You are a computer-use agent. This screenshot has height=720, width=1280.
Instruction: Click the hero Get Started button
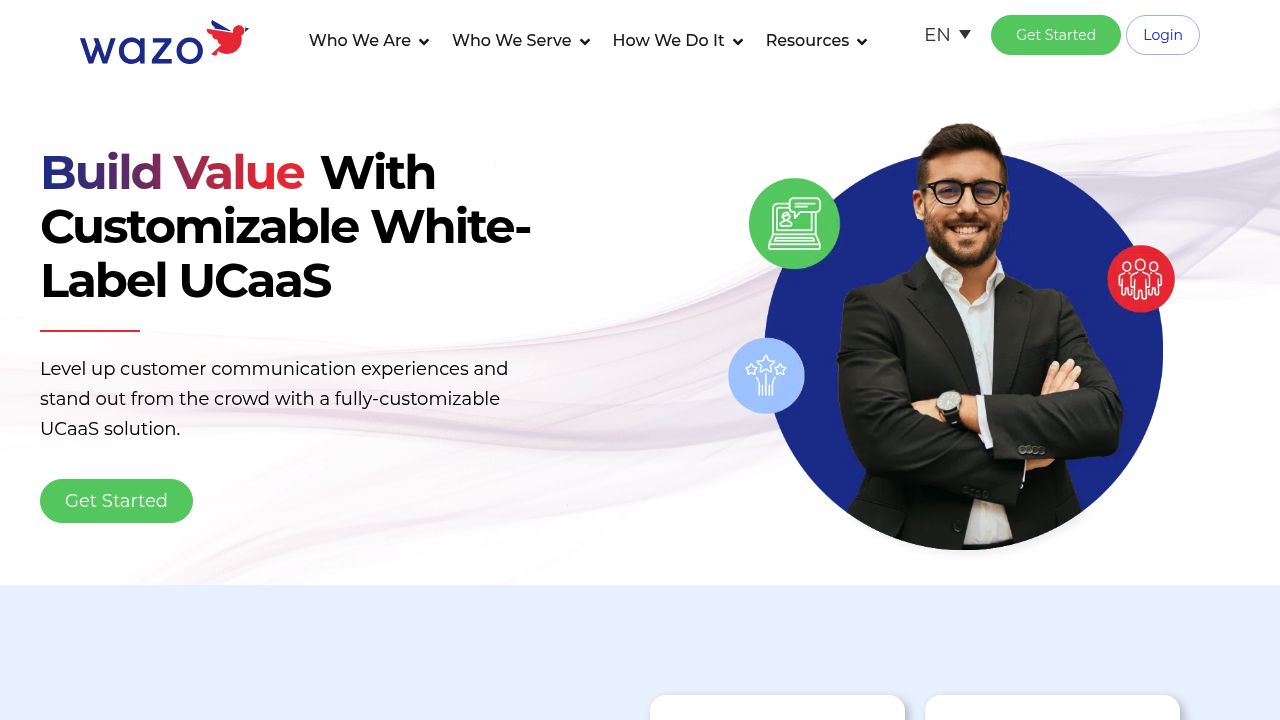click(116, 501)
